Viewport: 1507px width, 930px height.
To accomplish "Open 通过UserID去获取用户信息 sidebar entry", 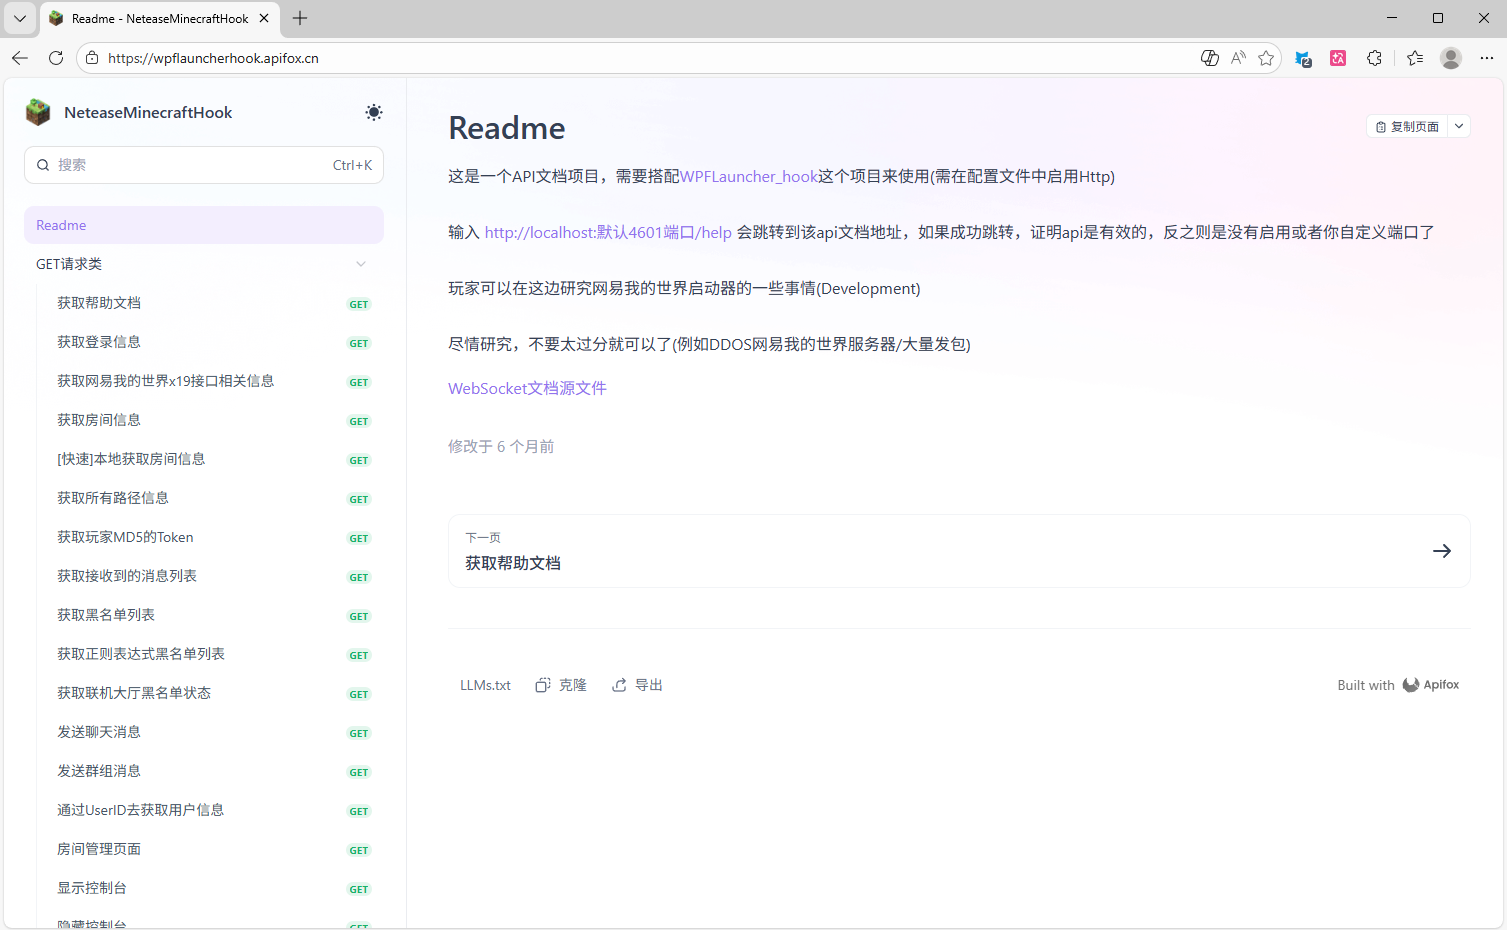I will 204,810.
